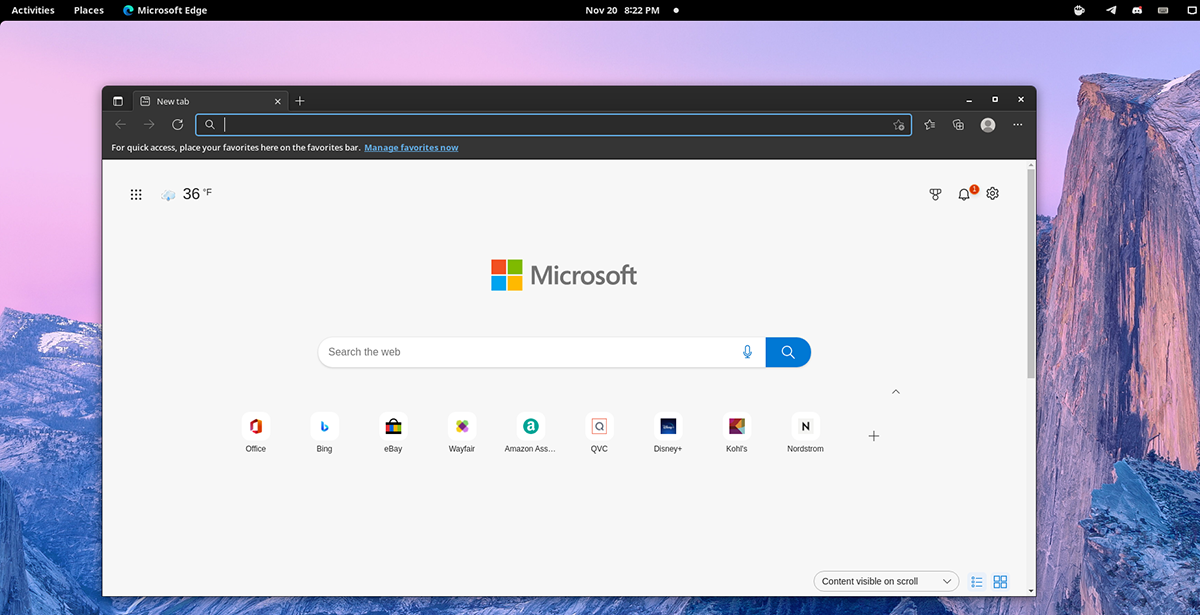The width and height of the screenshot is (1200, 615).
Task: Add this page to favorites star
Action: click(898, 125)
